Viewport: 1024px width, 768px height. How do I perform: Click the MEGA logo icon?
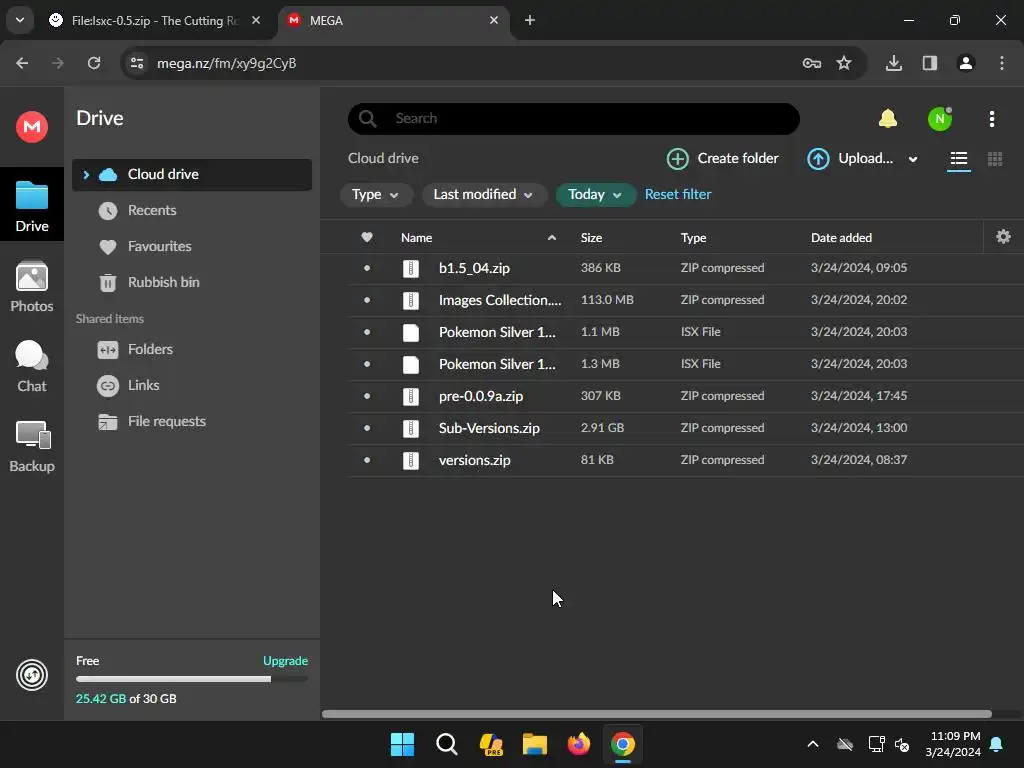tap(31, 126)
